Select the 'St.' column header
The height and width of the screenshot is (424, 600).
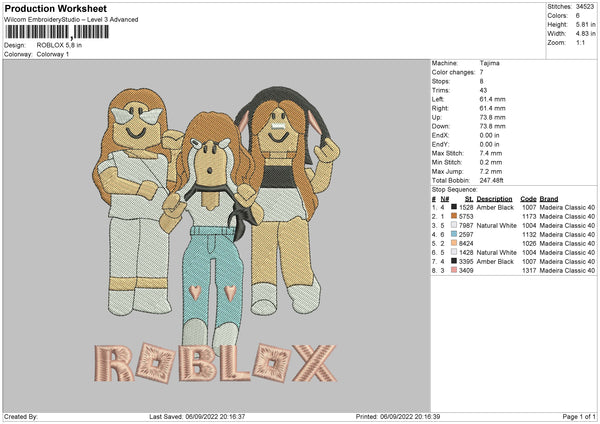pyautogui.click(x=469, y=199)
